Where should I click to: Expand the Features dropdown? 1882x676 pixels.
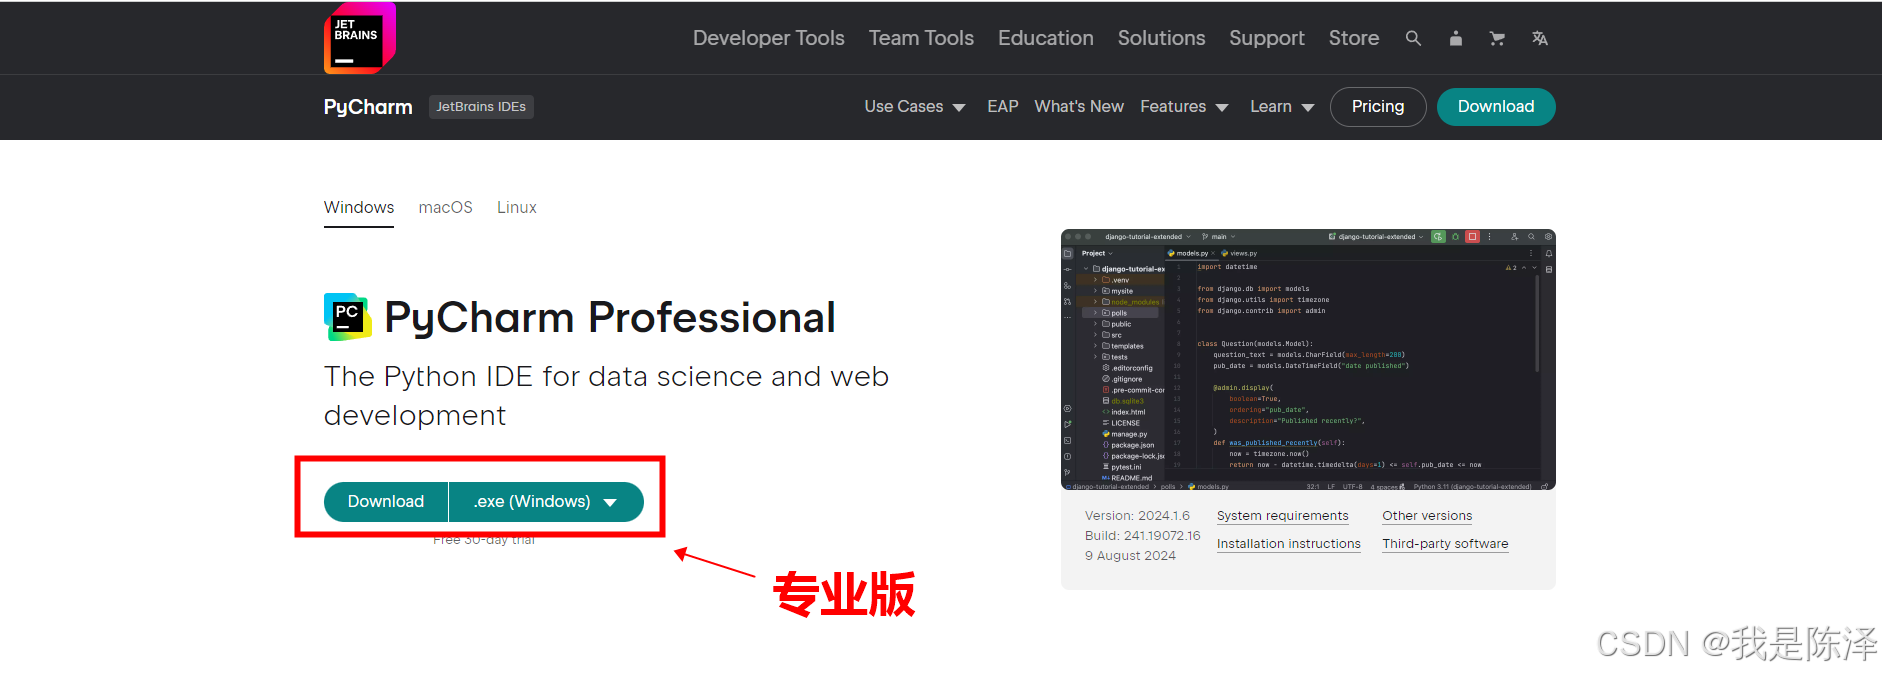(x=1184, y=107)
